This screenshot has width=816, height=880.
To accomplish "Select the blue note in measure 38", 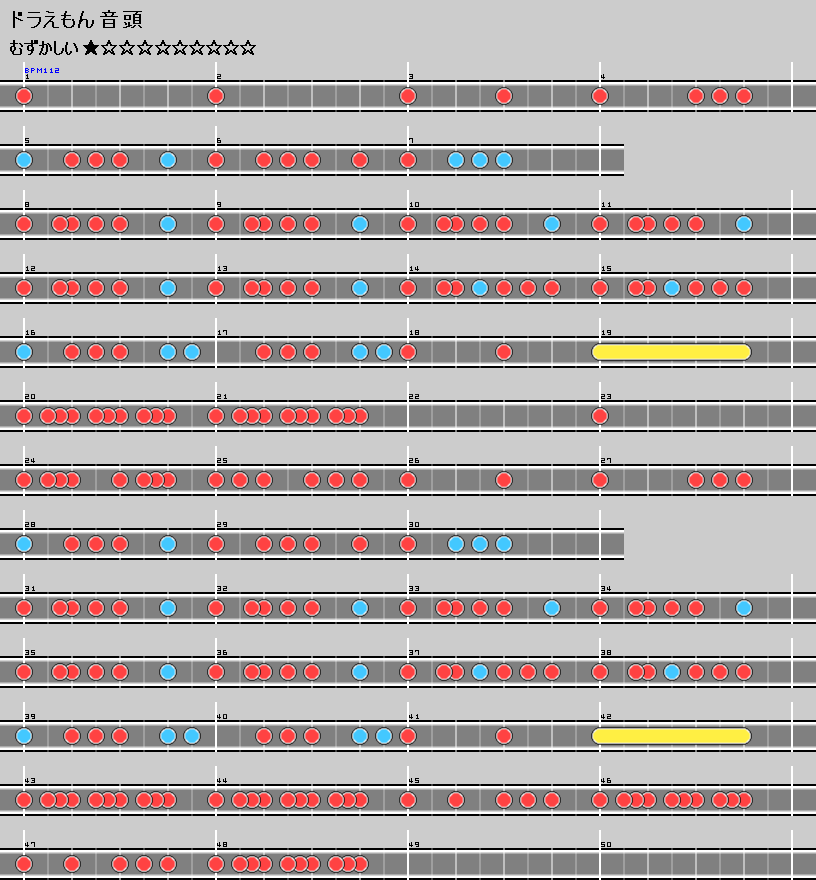I will click(x=672, y=672).
